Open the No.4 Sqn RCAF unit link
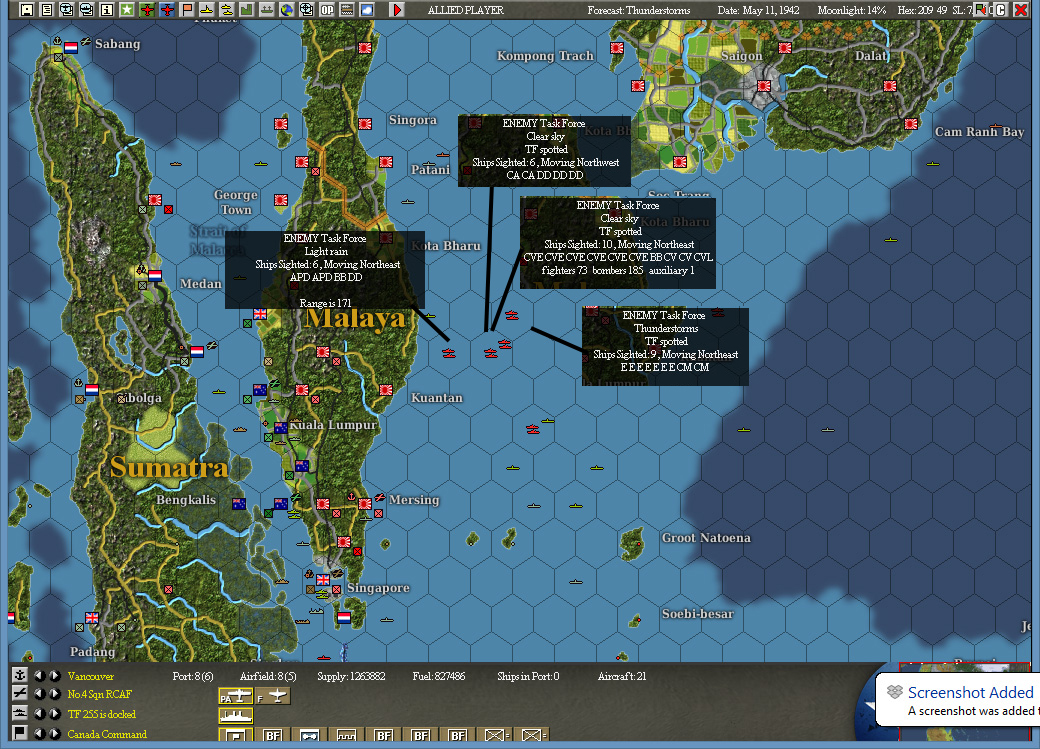1040x749 pixels. click(x=99, y=694)
